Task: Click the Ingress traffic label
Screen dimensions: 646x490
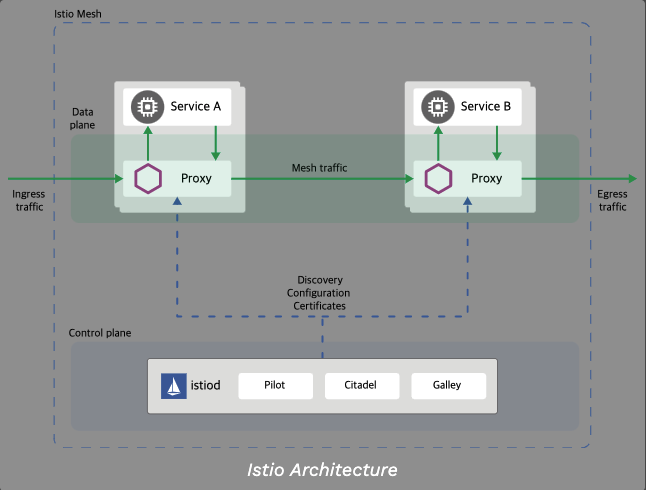Action: pos(28,200)
